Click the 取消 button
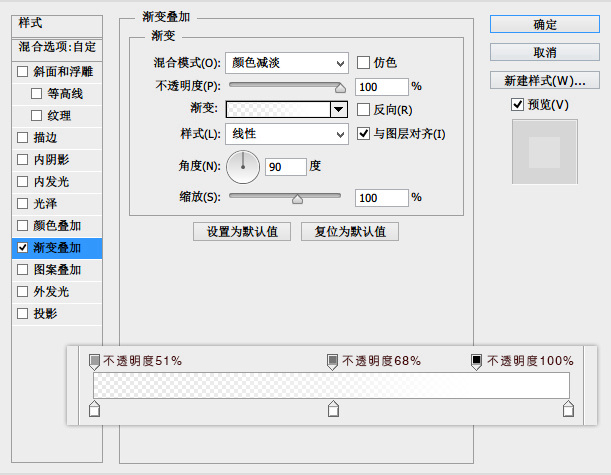This screenshot has width=611, height=475. point(545,52)
